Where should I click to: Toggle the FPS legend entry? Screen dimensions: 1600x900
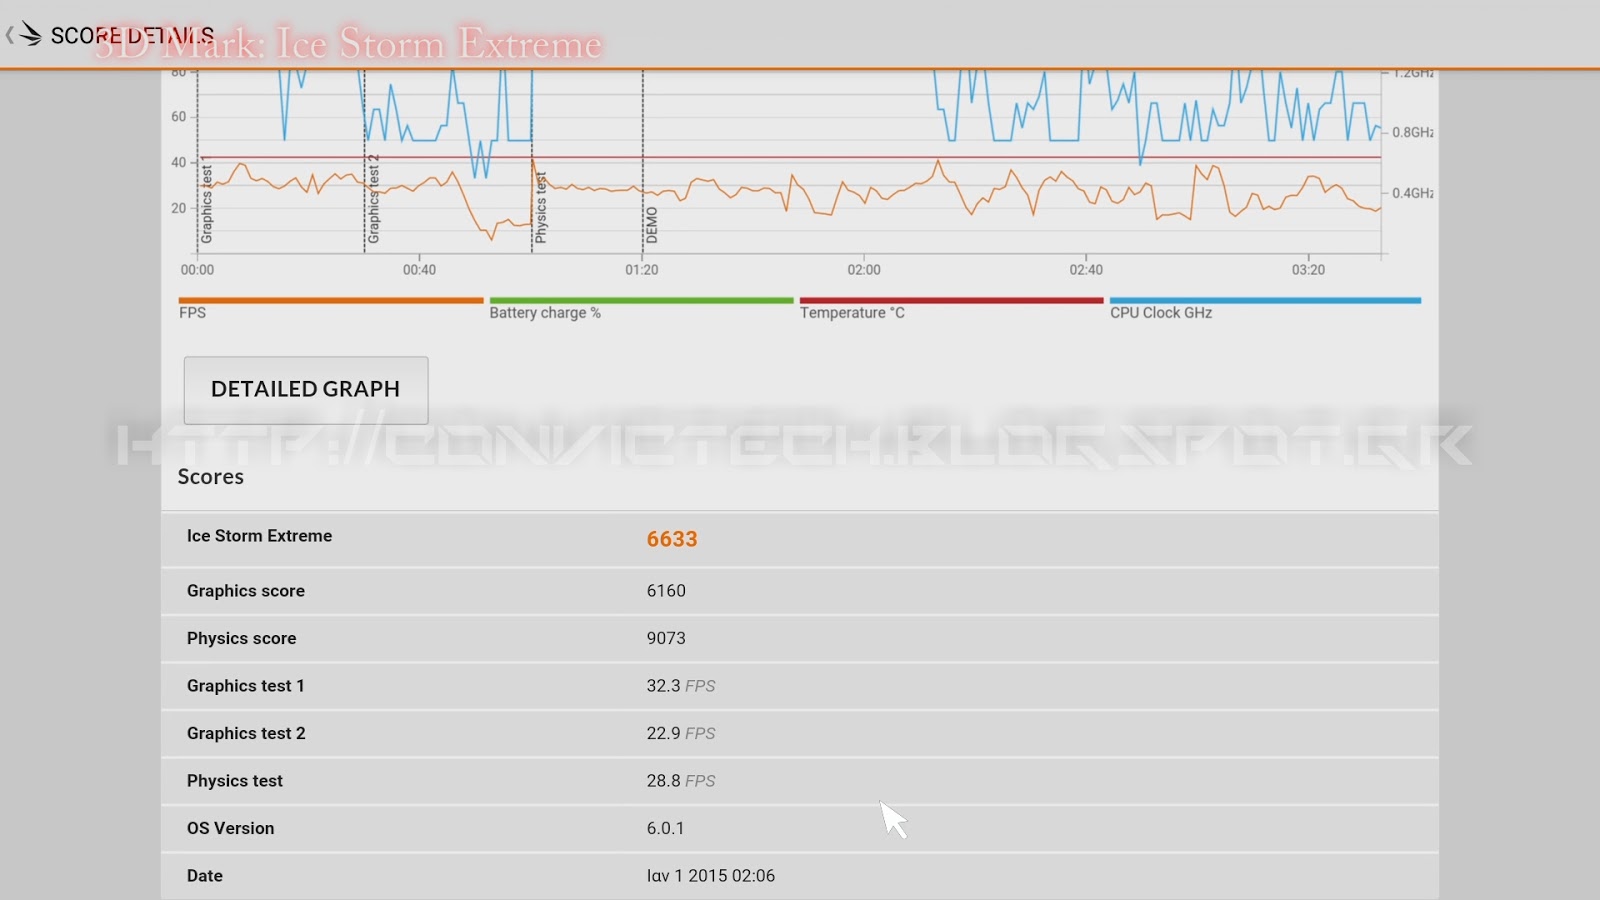coord(330,307)
